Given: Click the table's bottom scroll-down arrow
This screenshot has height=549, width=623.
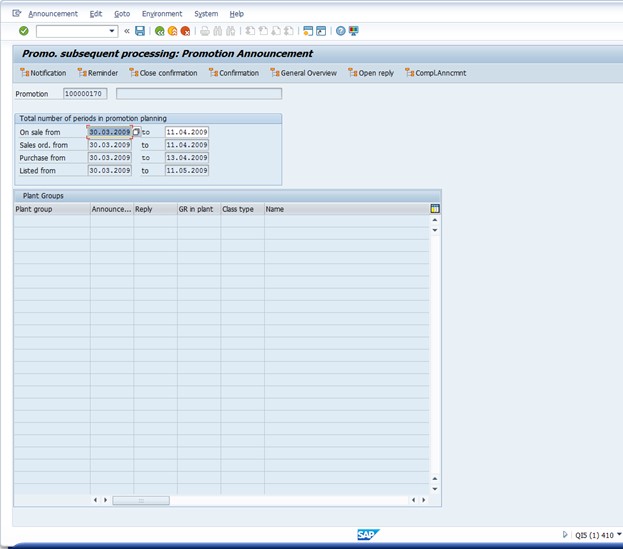Looking at the screenshot, I should (x=435, y=489).
